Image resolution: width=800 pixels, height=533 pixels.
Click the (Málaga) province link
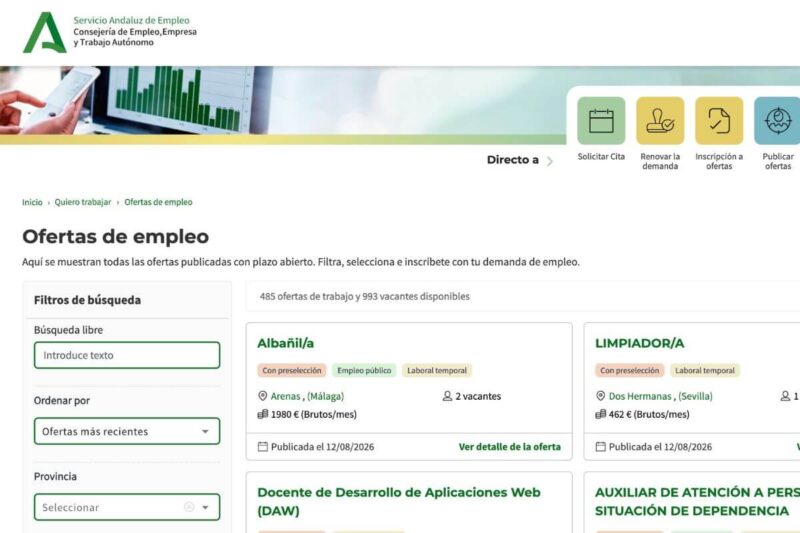coord(326,396)
